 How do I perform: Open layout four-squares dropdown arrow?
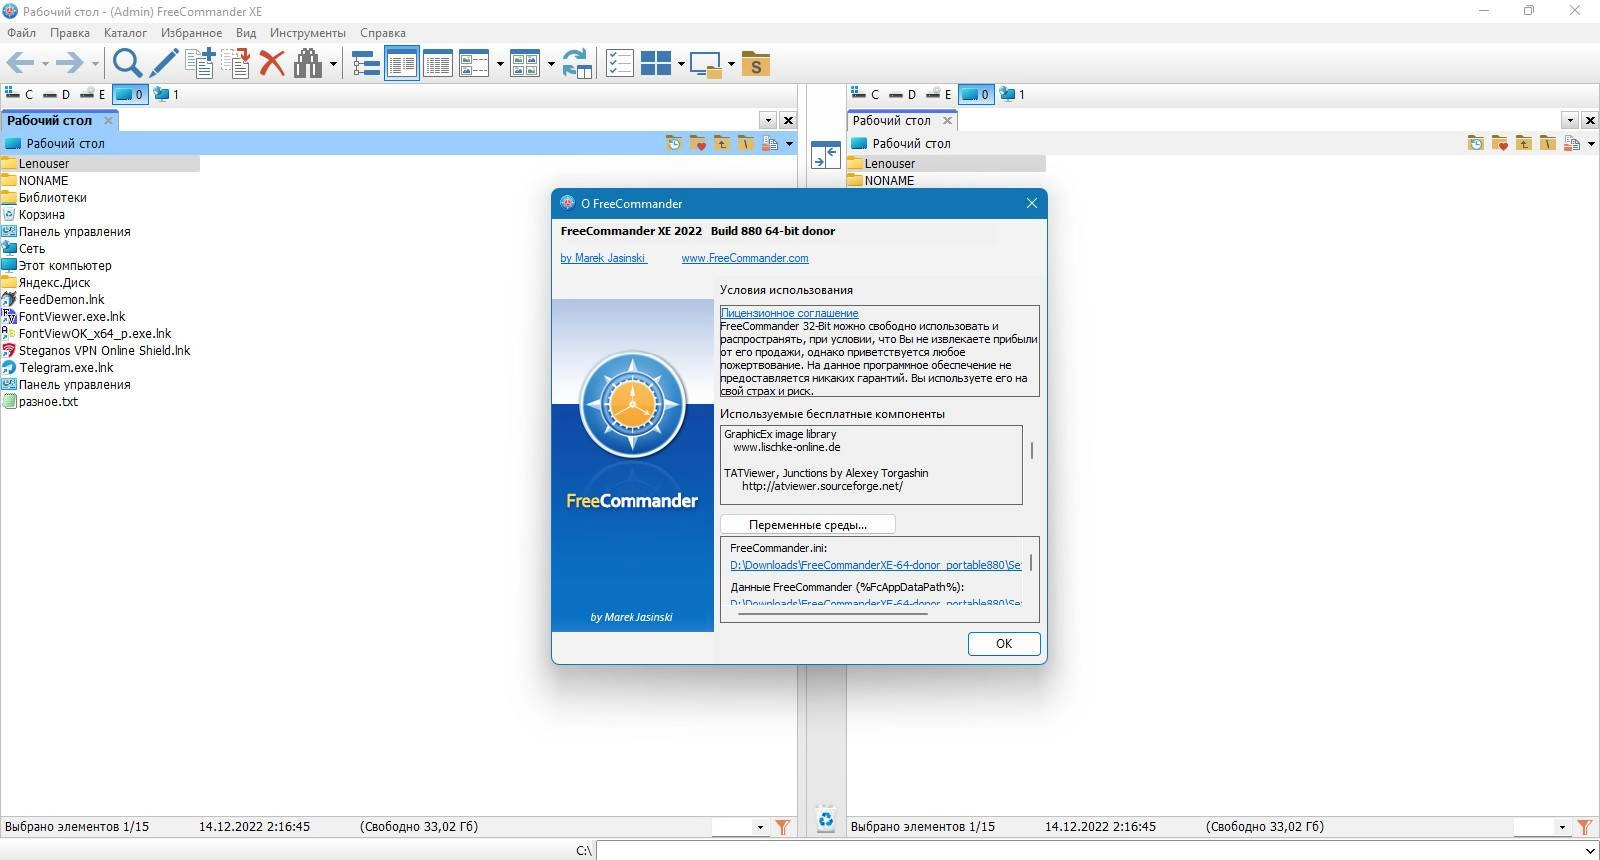681,64
